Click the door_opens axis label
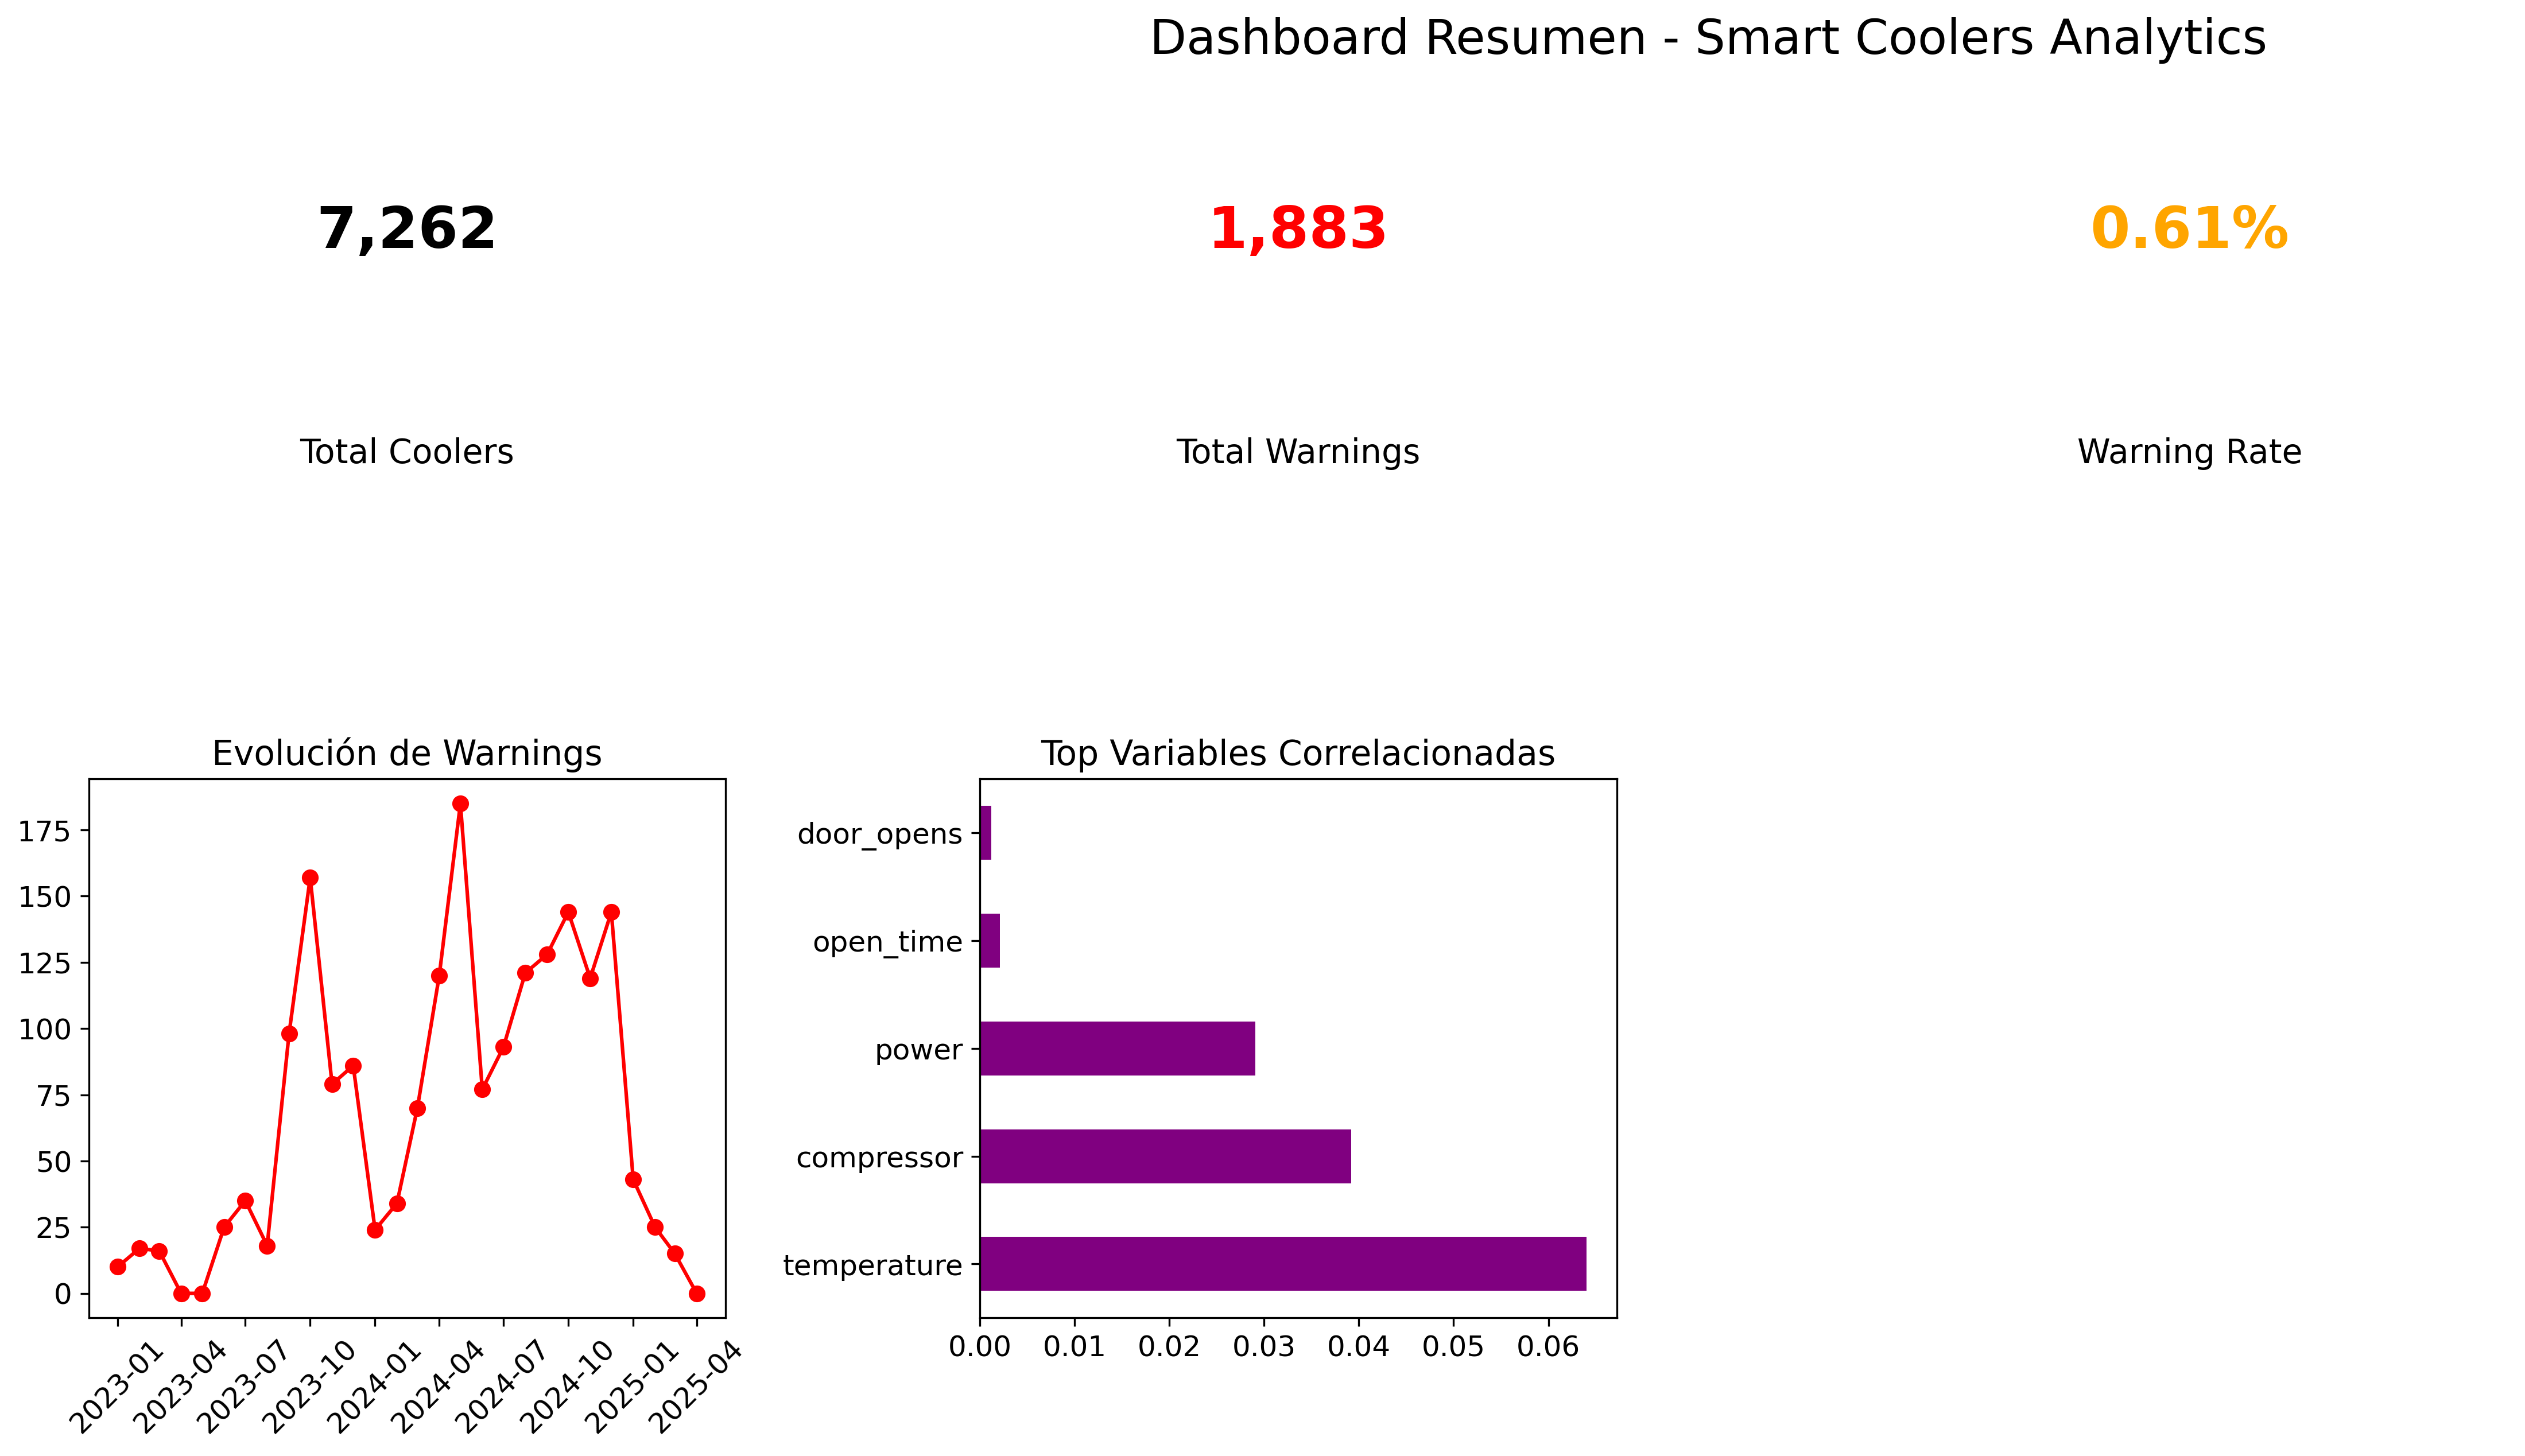2525x1456 pixels. [x=879, y=834]
